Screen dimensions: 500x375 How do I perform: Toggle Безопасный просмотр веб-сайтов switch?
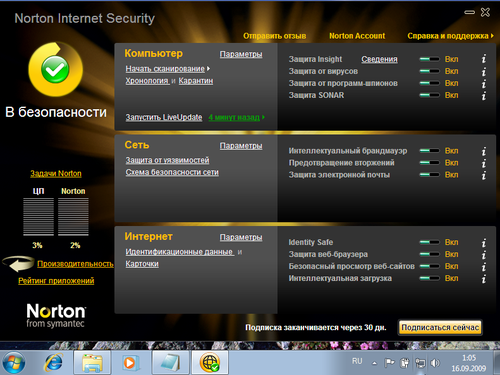[x=429, y=266]
